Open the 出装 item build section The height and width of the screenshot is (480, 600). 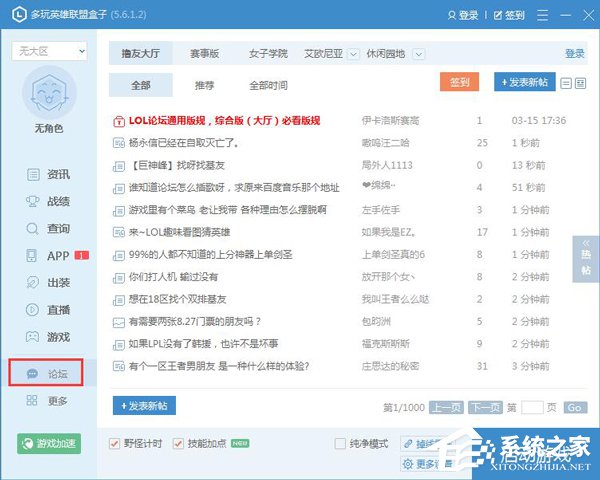tap(48, 283)
